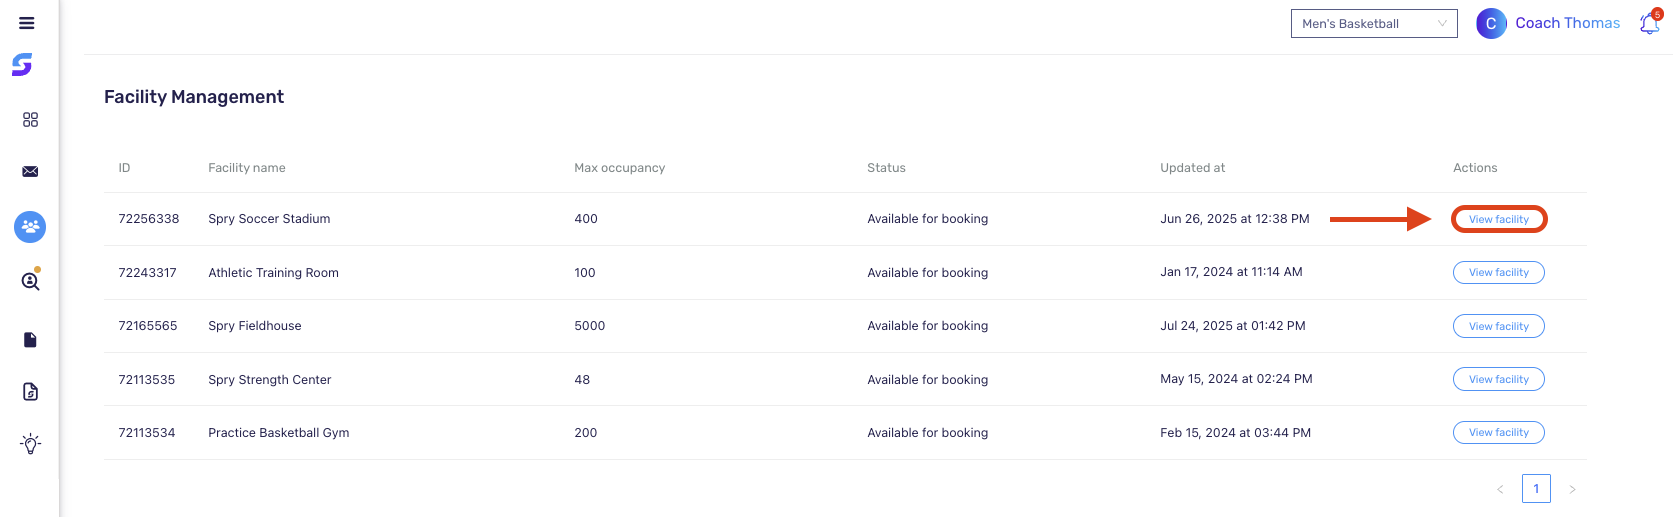Open the mail envelope icon in sidebar
This screenshot has height=517, width=1673.
click(31, 172)
